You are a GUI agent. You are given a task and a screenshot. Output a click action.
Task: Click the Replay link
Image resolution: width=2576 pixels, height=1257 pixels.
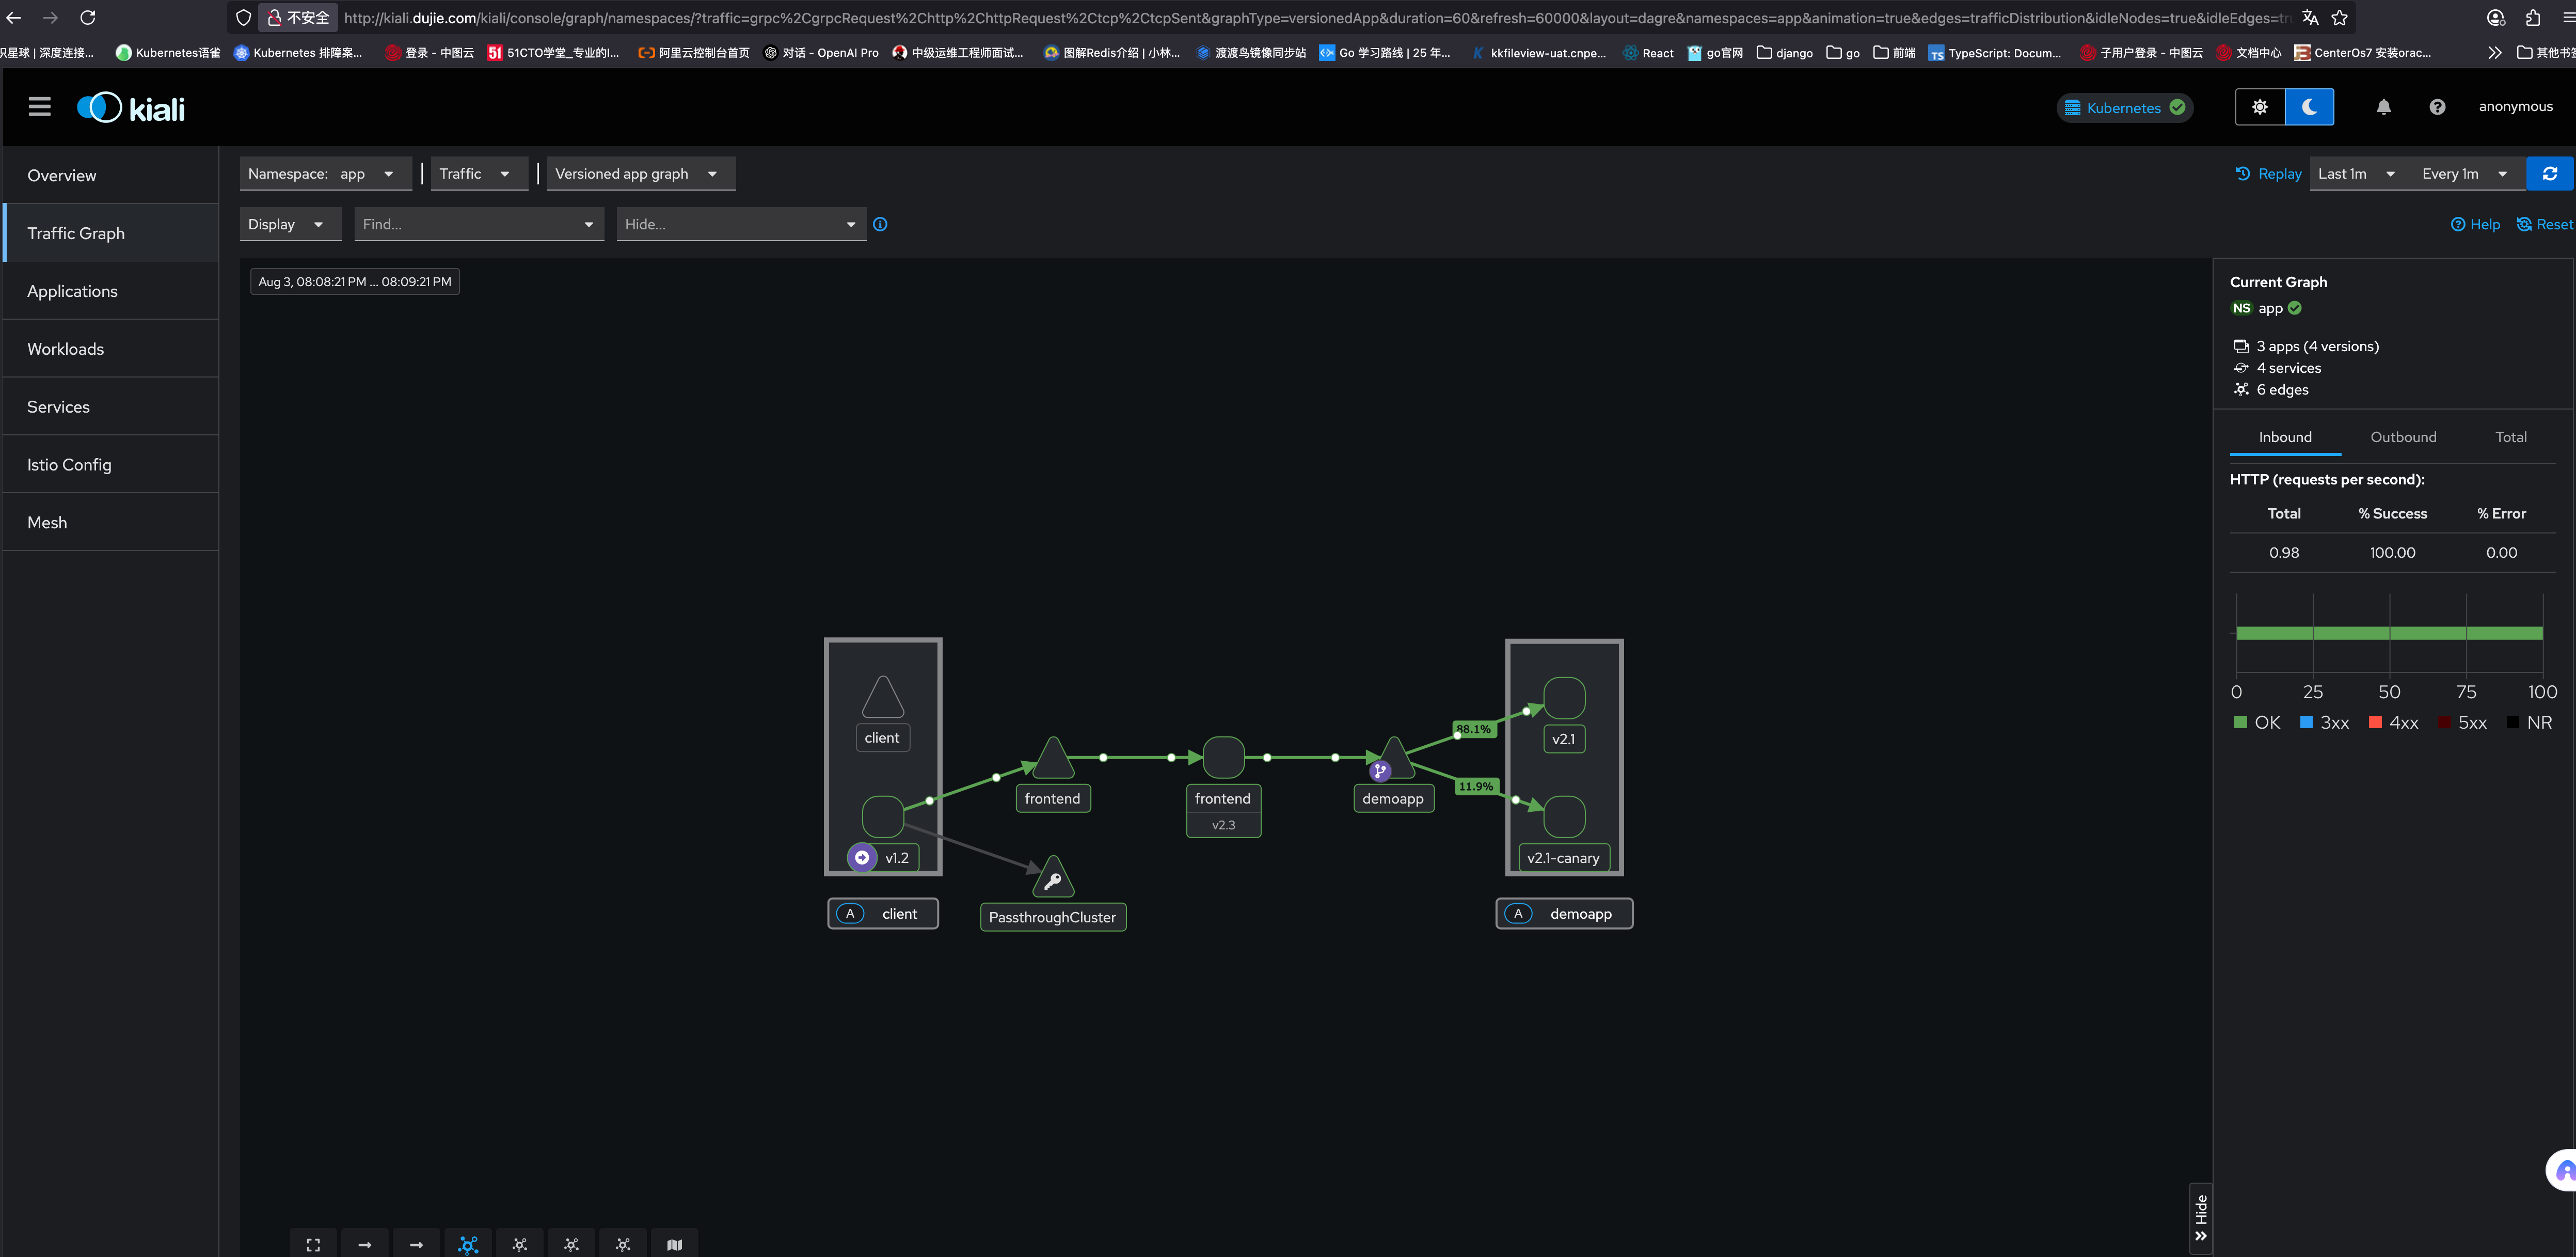2269,174
